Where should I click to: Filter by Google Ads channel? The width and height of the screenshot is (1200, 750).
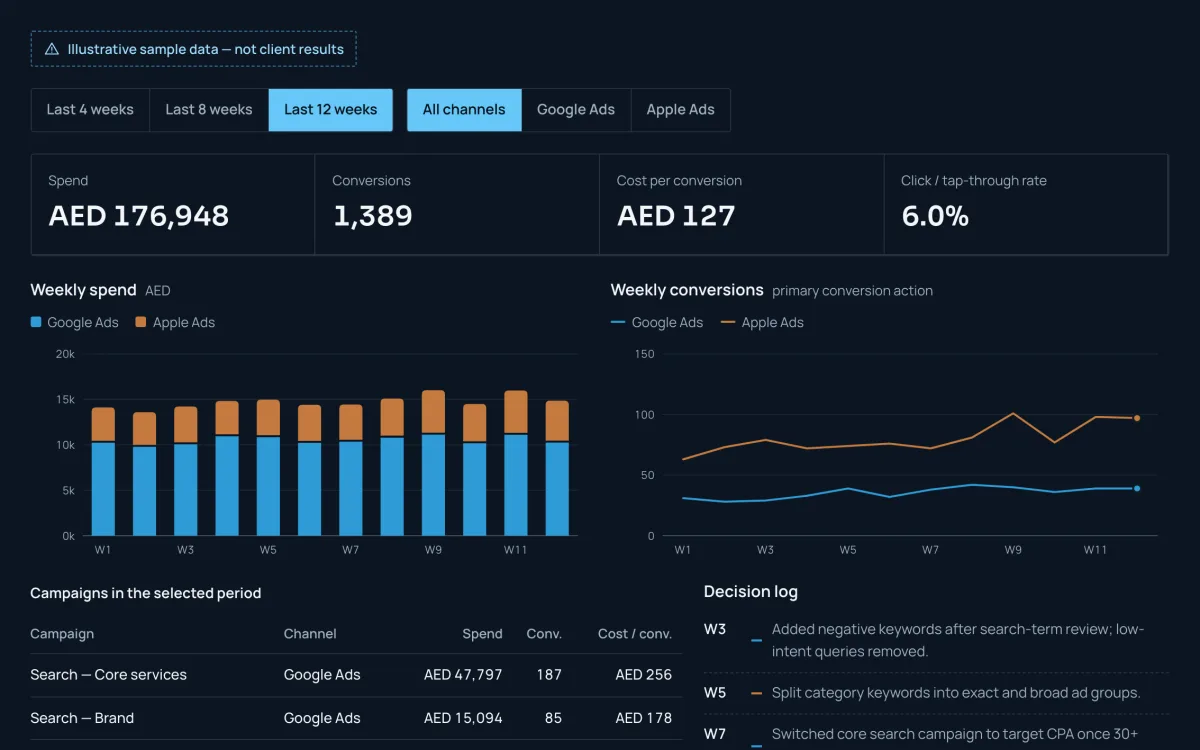point(576,110)
